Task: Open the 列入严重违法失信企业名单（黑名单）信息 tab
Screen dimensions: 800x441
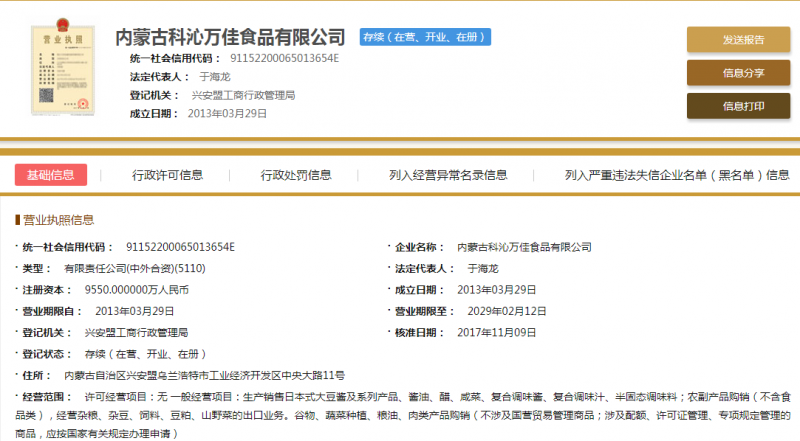Action: pyautogui.click(x=677, y=175)
